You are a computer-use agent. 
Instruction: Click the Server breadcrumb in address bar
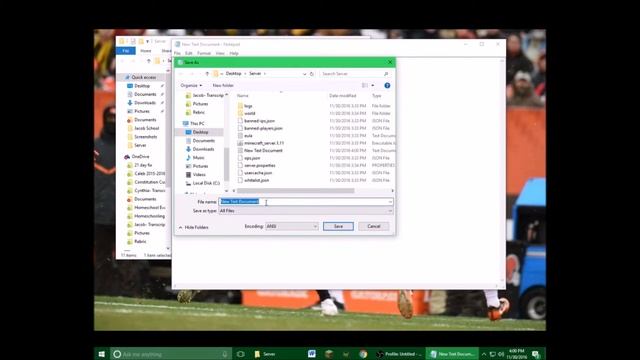pos(255,73)
